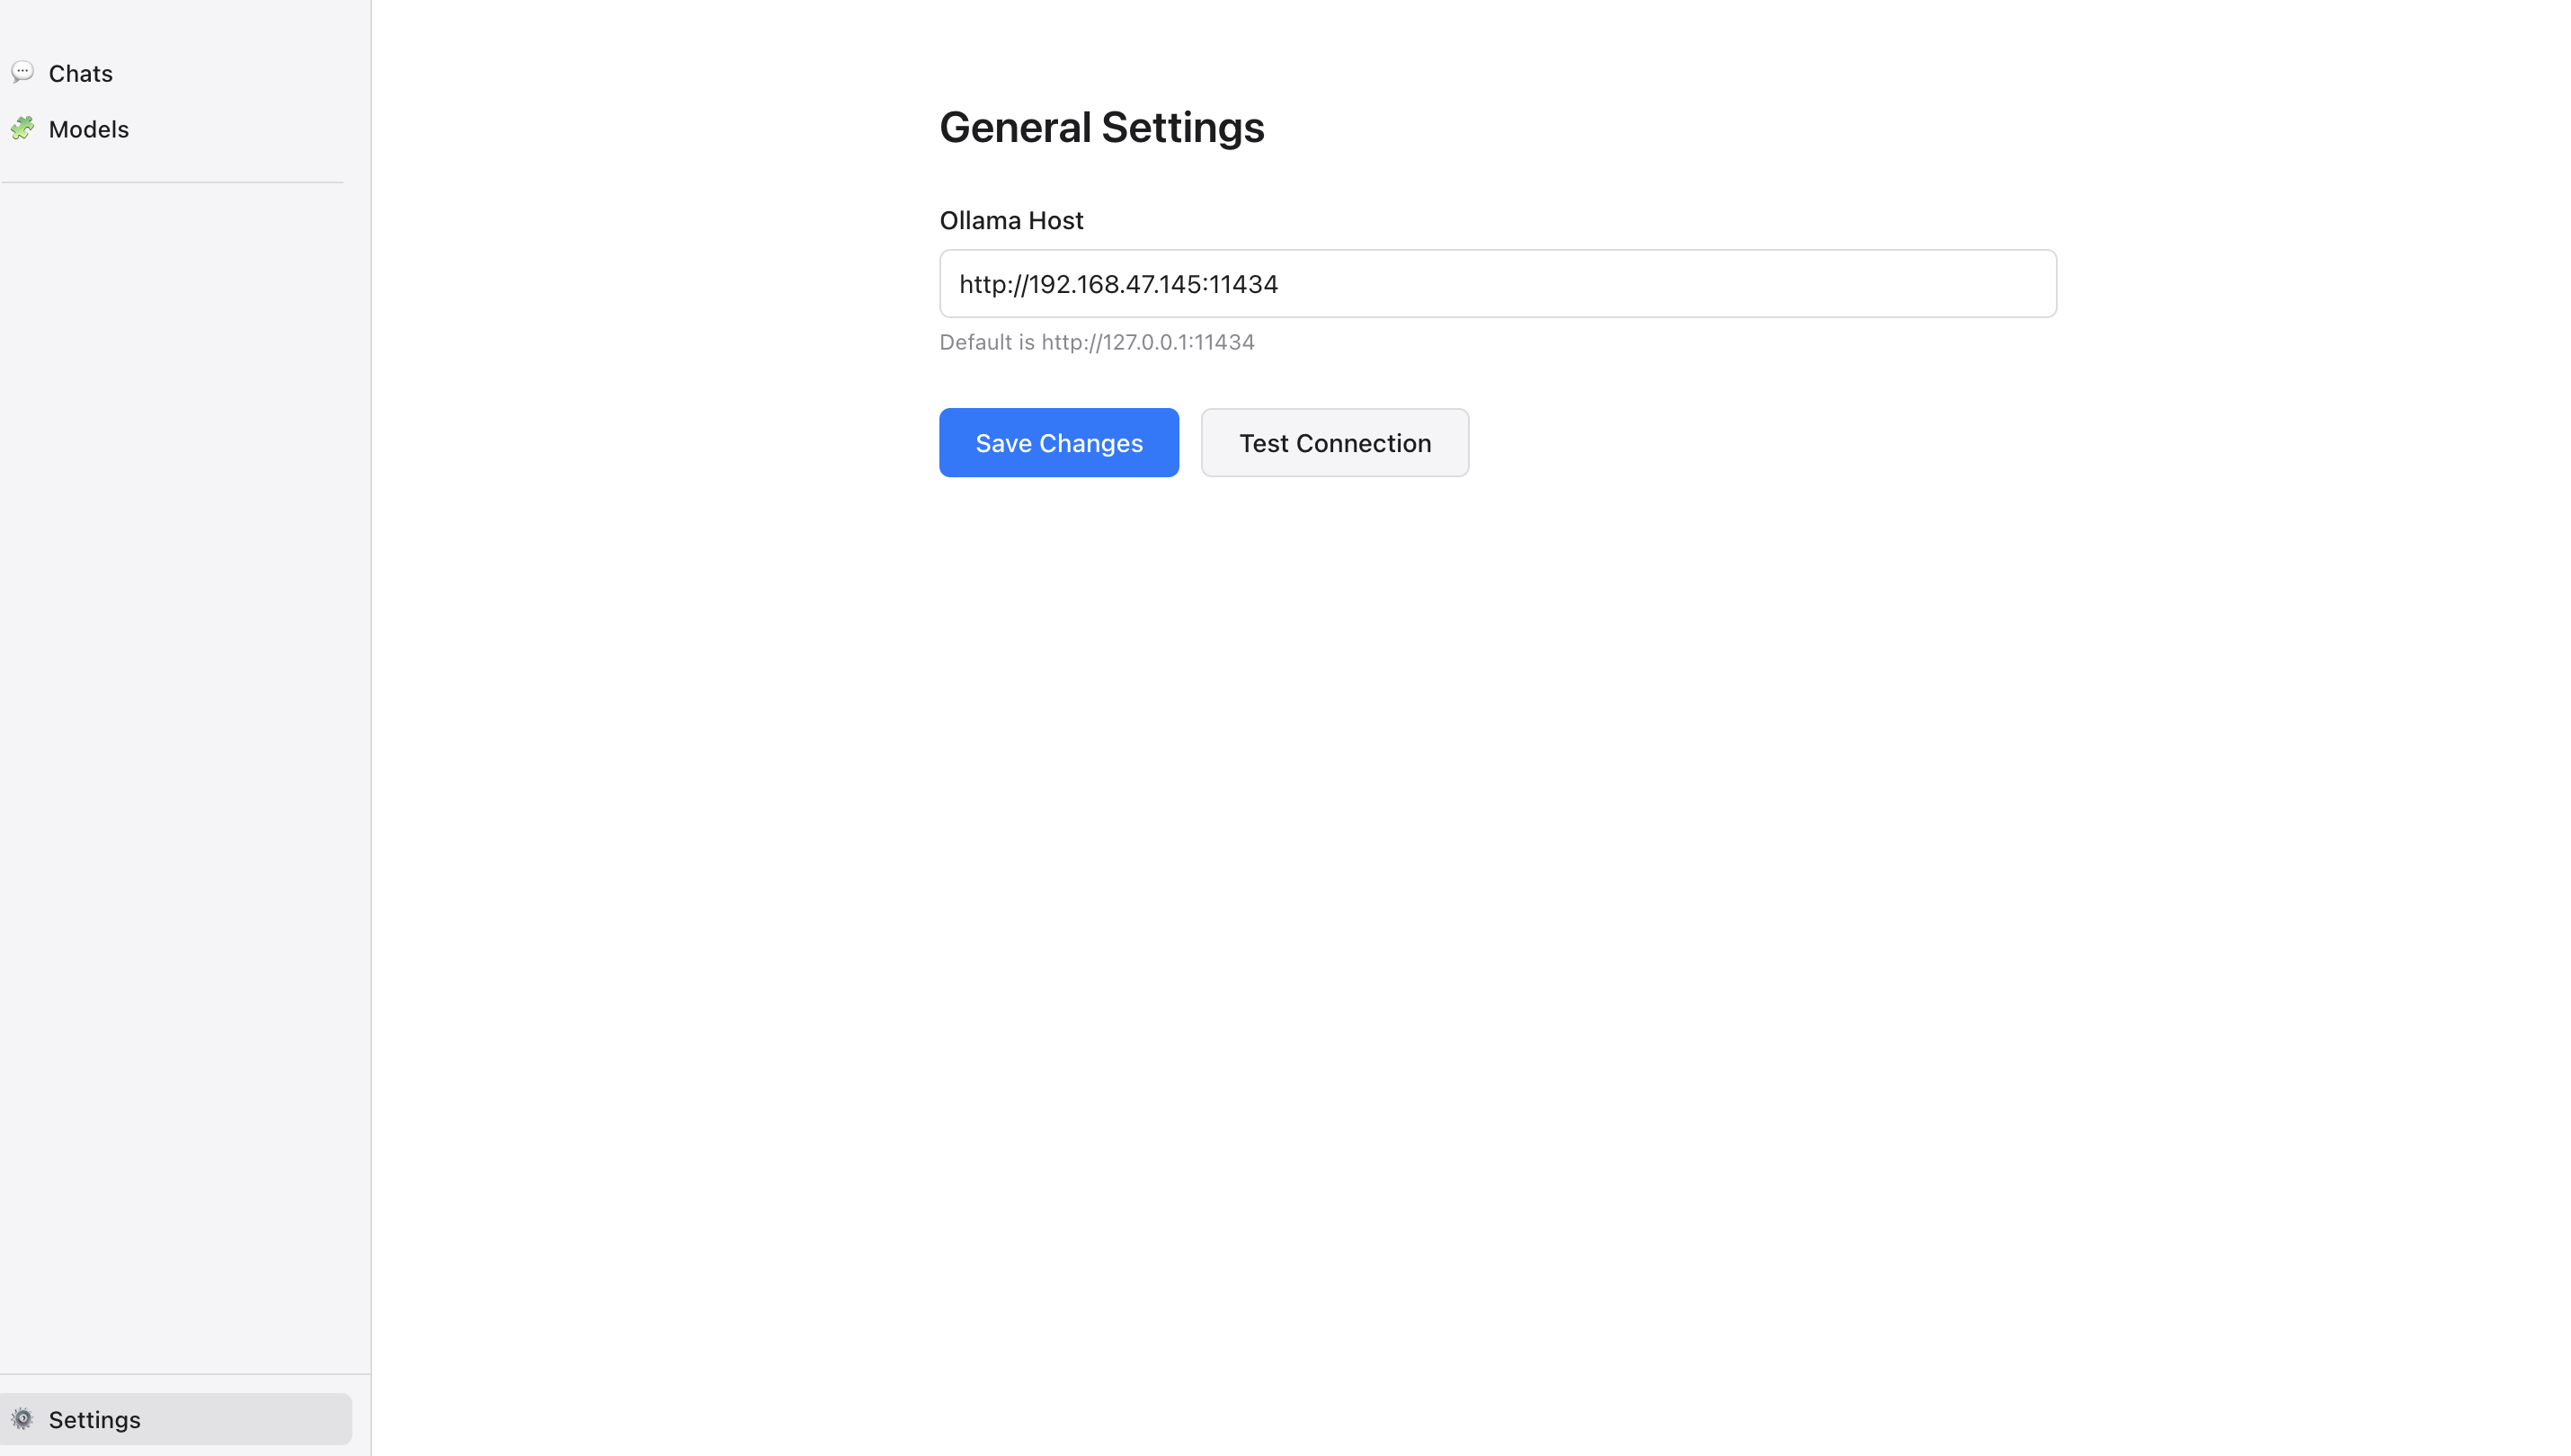The height and width of the screenshot is (1456, 2571).
Task: Switch to the Models page label
Action: click(x=88, y=129)
